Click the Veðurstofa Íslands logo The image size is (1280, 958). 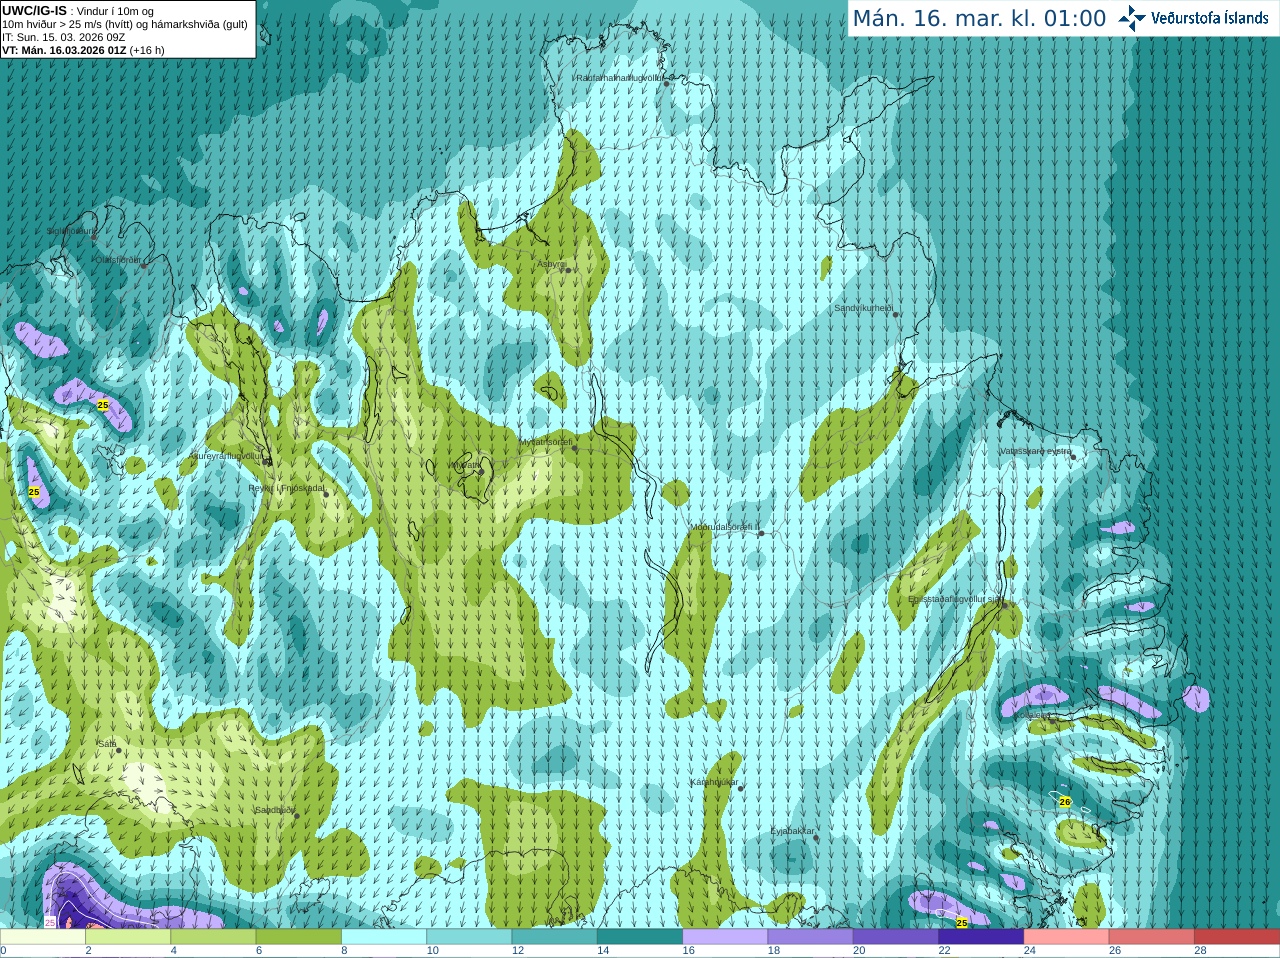pos(1193,18)
